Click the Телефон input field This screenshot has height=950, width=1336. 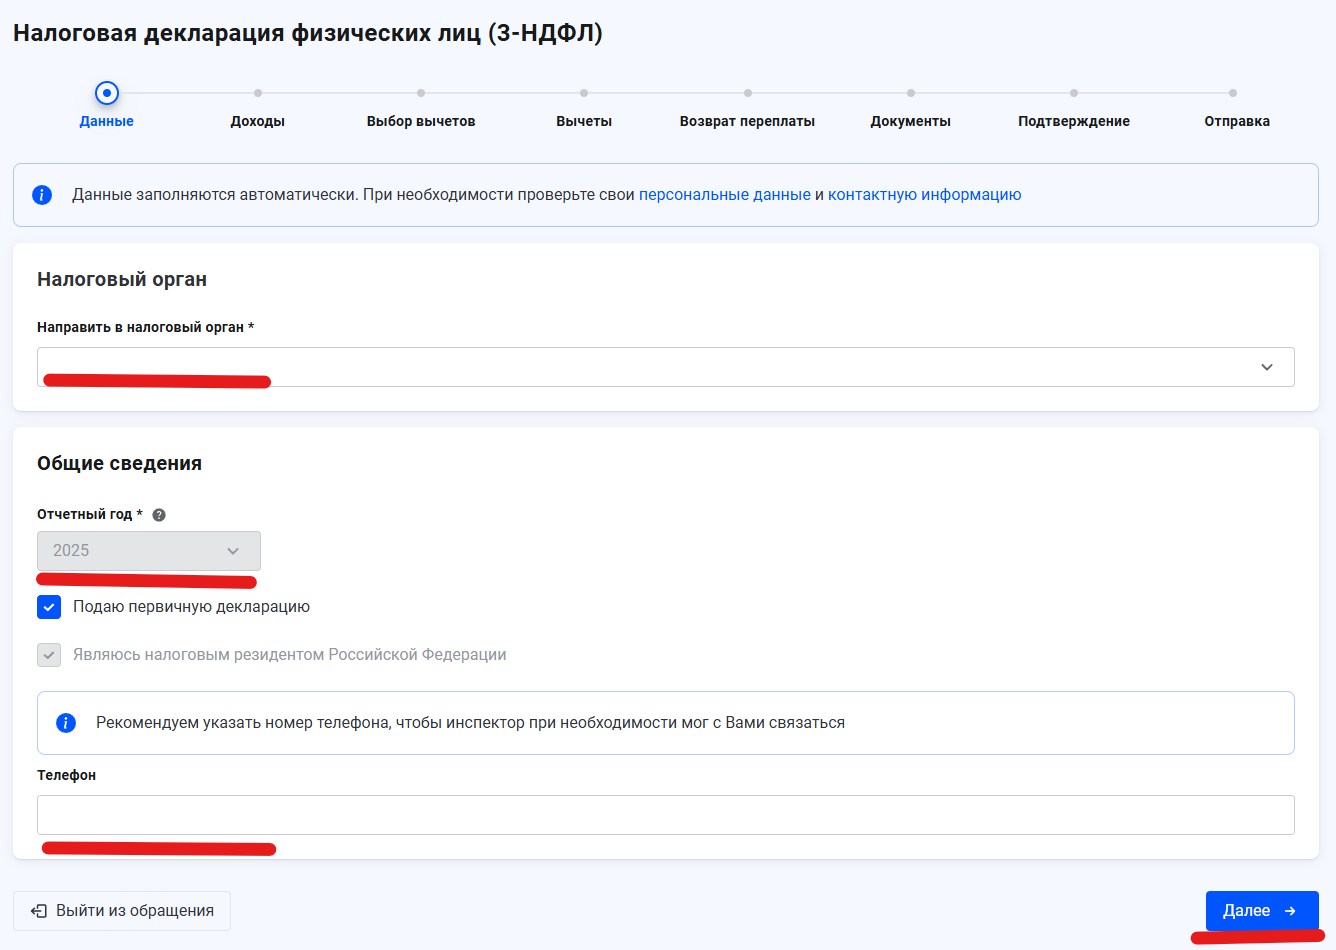click(665, 814)
